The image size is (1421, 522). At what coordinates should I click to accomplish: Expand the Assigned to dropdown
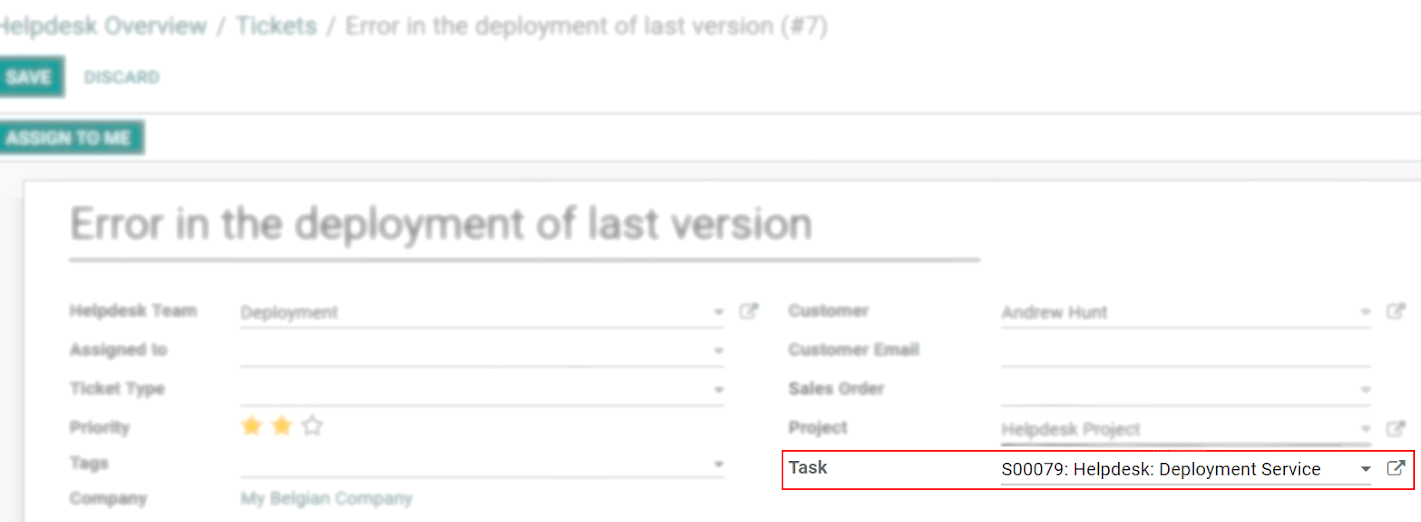pyautogui.click(x=718, y=351)
